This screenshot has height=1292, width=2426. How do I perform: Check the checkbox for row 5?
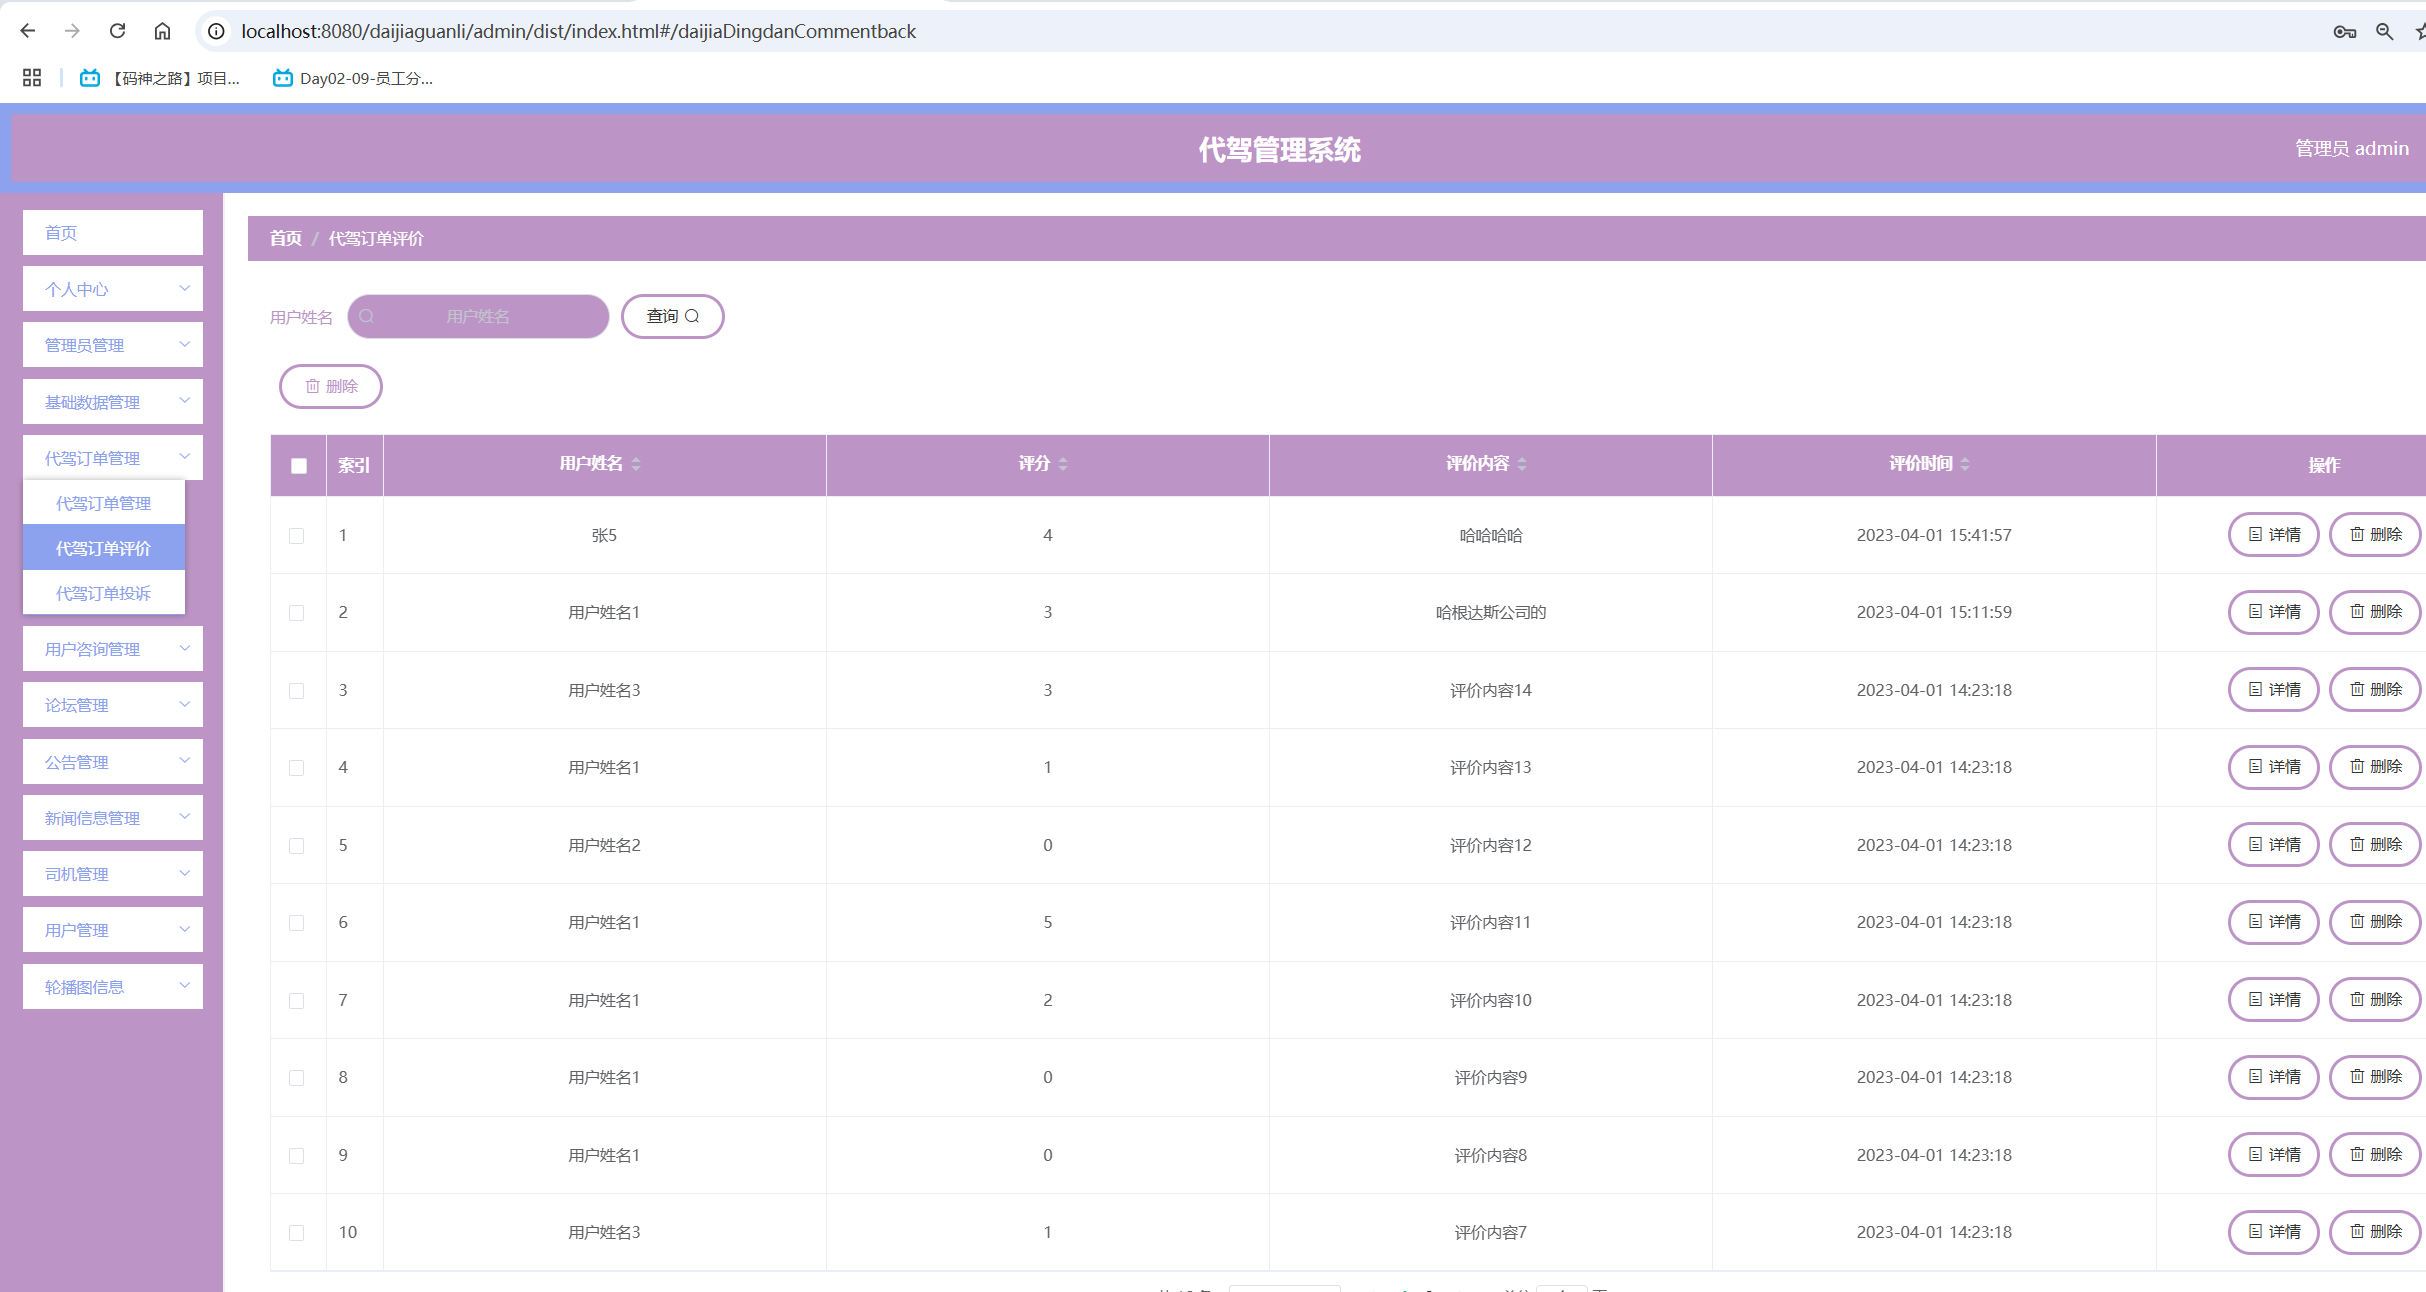coord(297,846)
